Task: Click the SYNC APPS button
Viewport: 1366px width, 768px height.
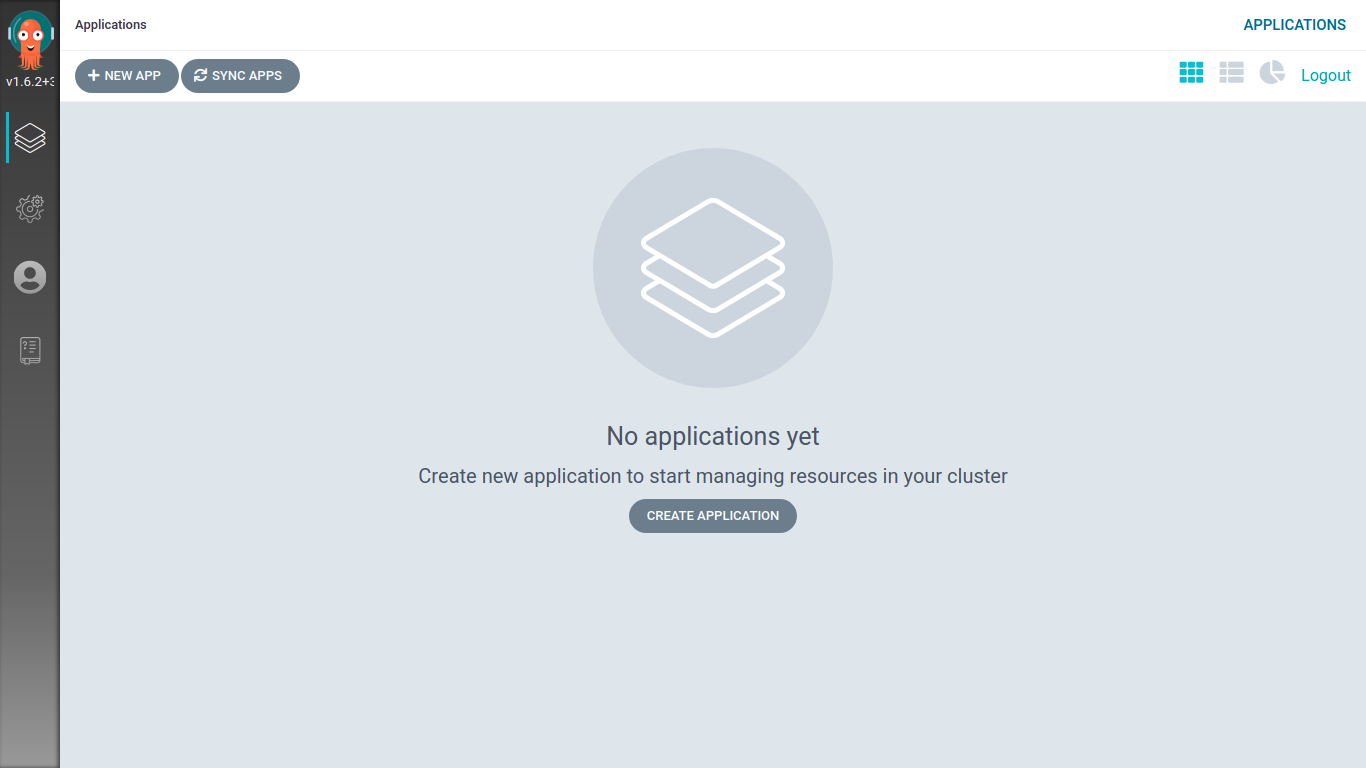Action: tap(240, 76)
